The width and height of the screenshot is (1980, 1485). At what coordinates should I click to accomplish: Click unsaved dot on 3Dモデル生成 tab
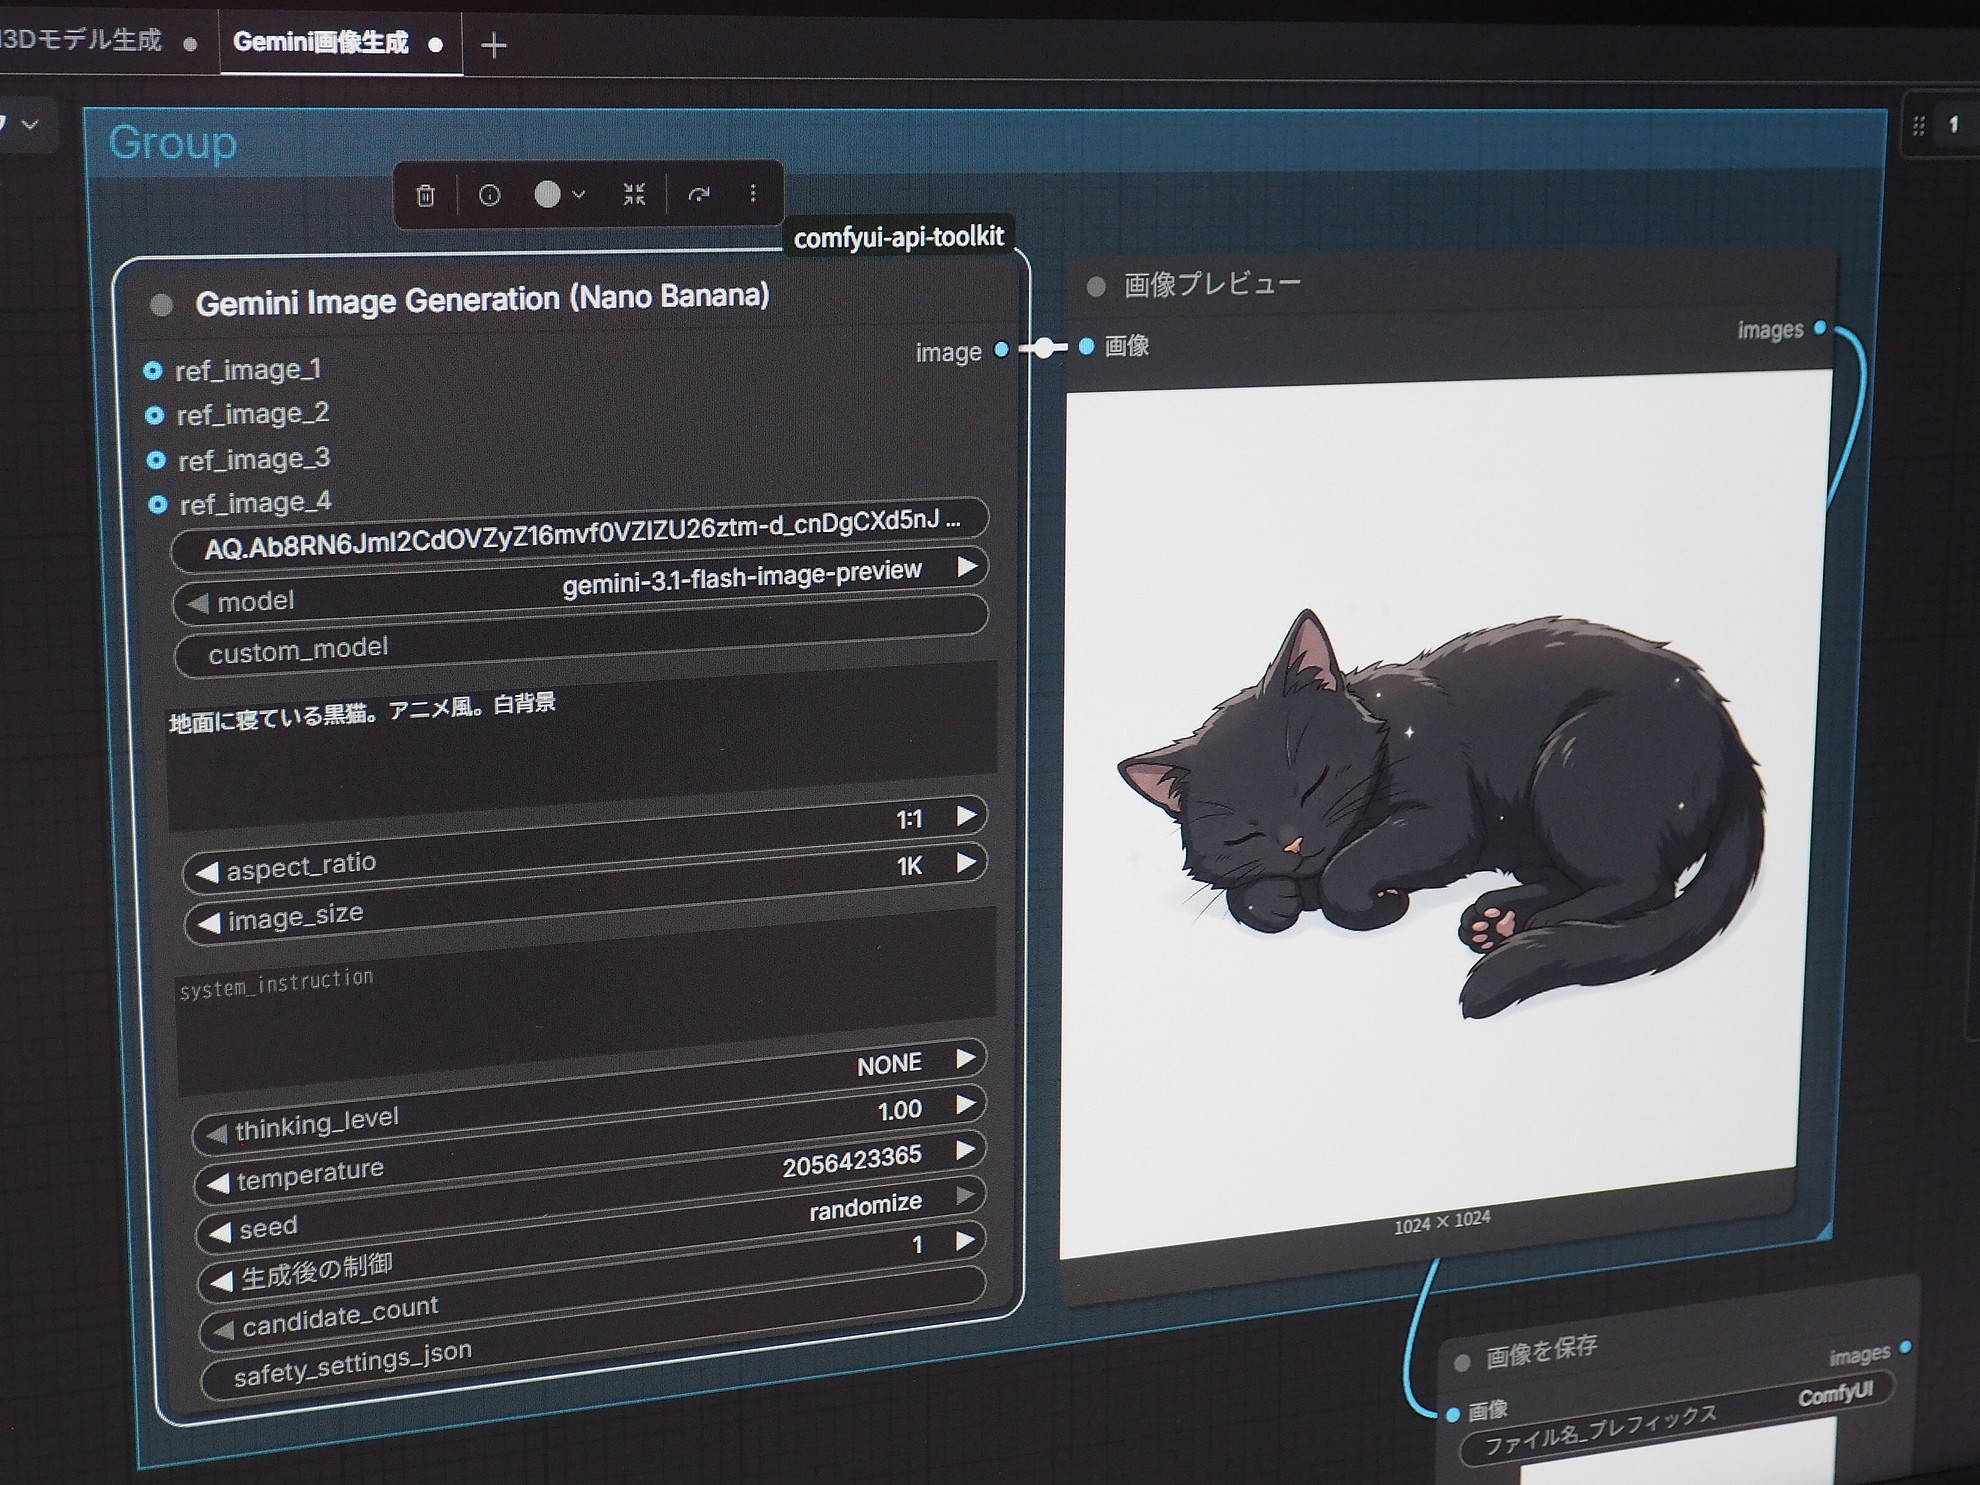(190, 43)
